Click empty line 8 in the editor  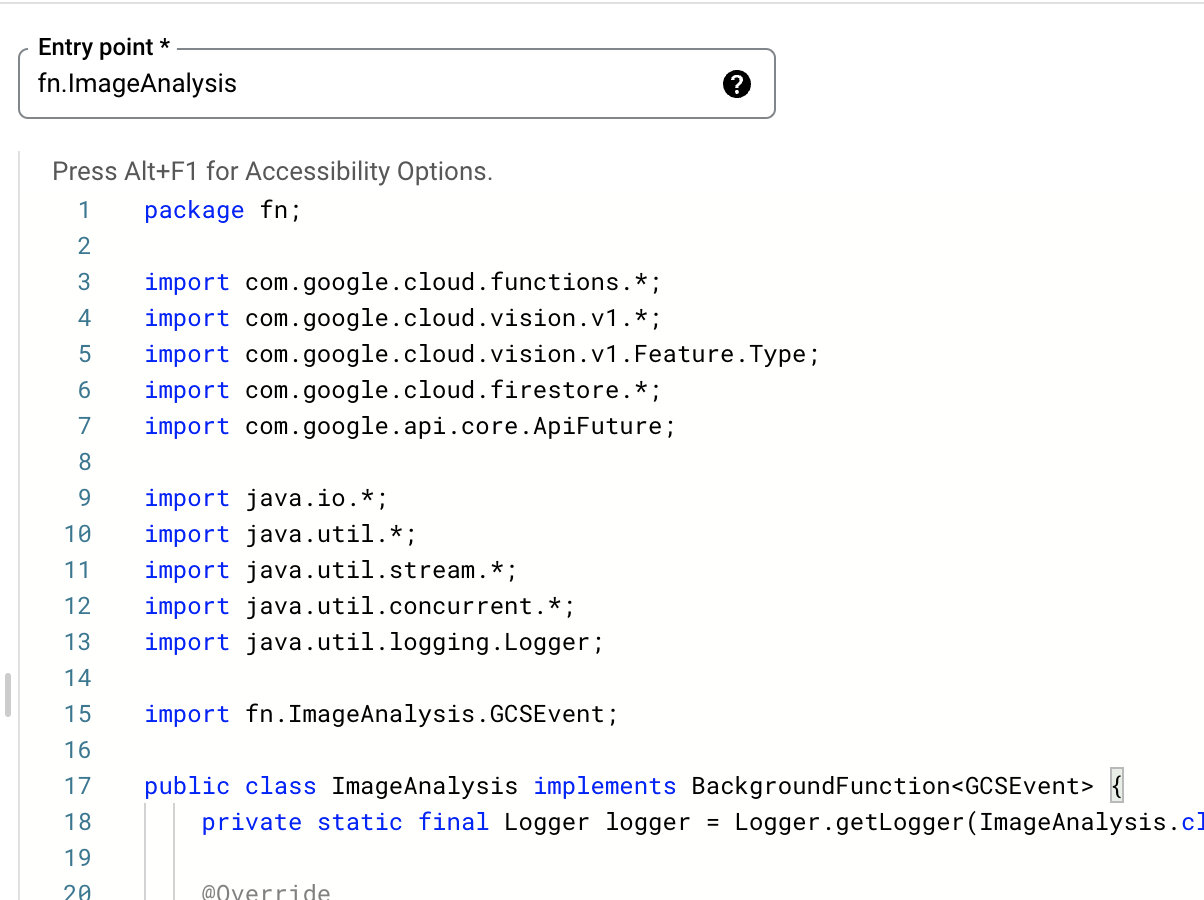pos(400,462)
